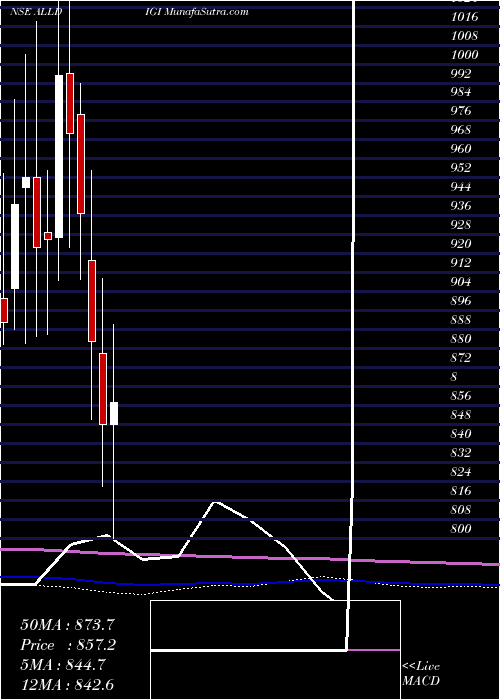Select the 12MA : 842.6 reading
500x700 pixels.
pyautogui.click(x=69, y=686)
